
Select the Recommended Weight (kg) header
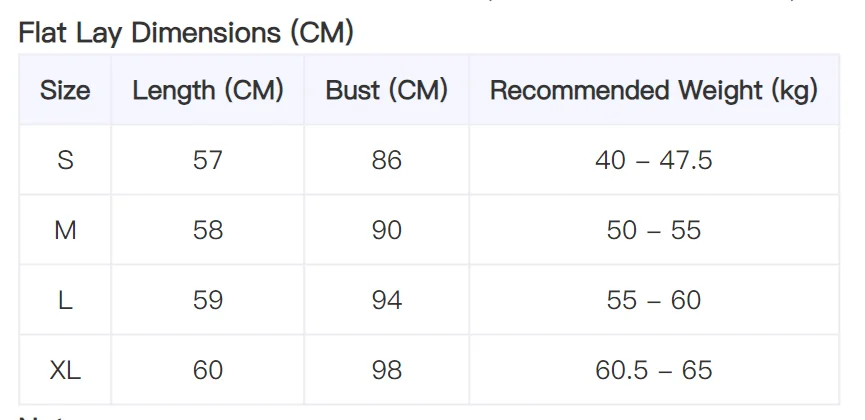(x=654, y=90)
